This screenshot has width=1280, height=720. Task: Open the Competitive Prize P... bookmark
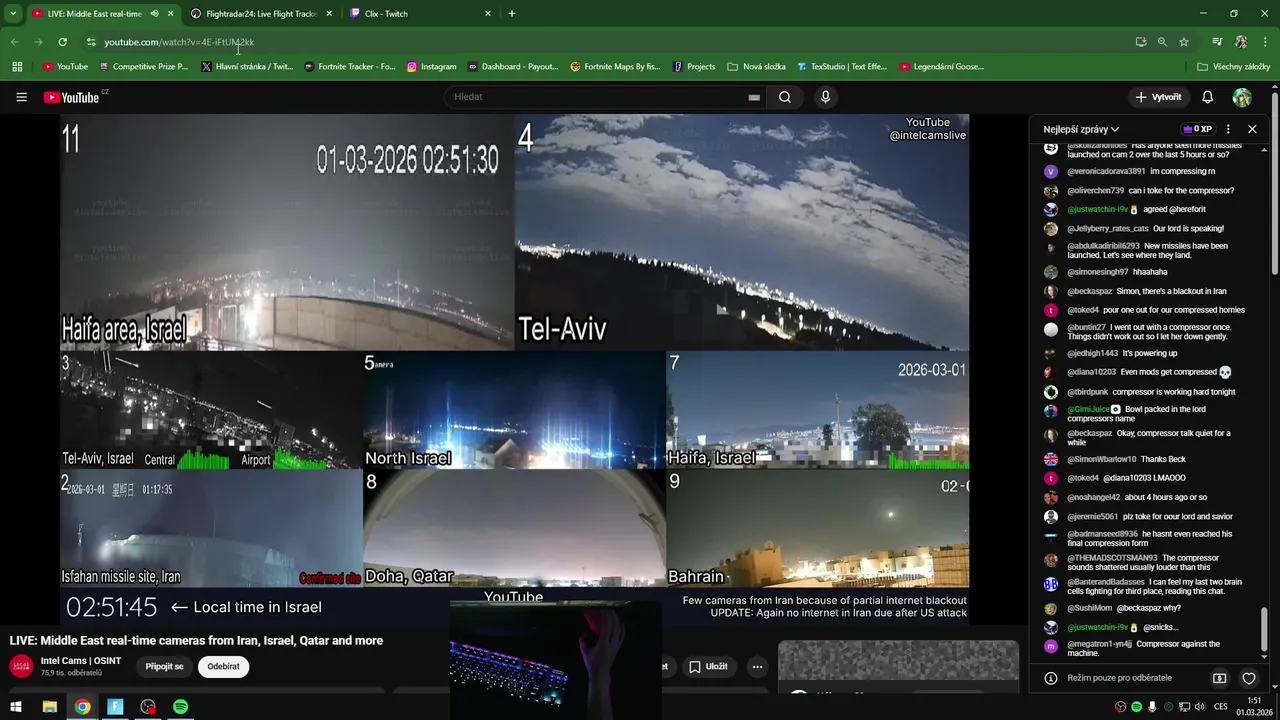[x=143, y=67]
